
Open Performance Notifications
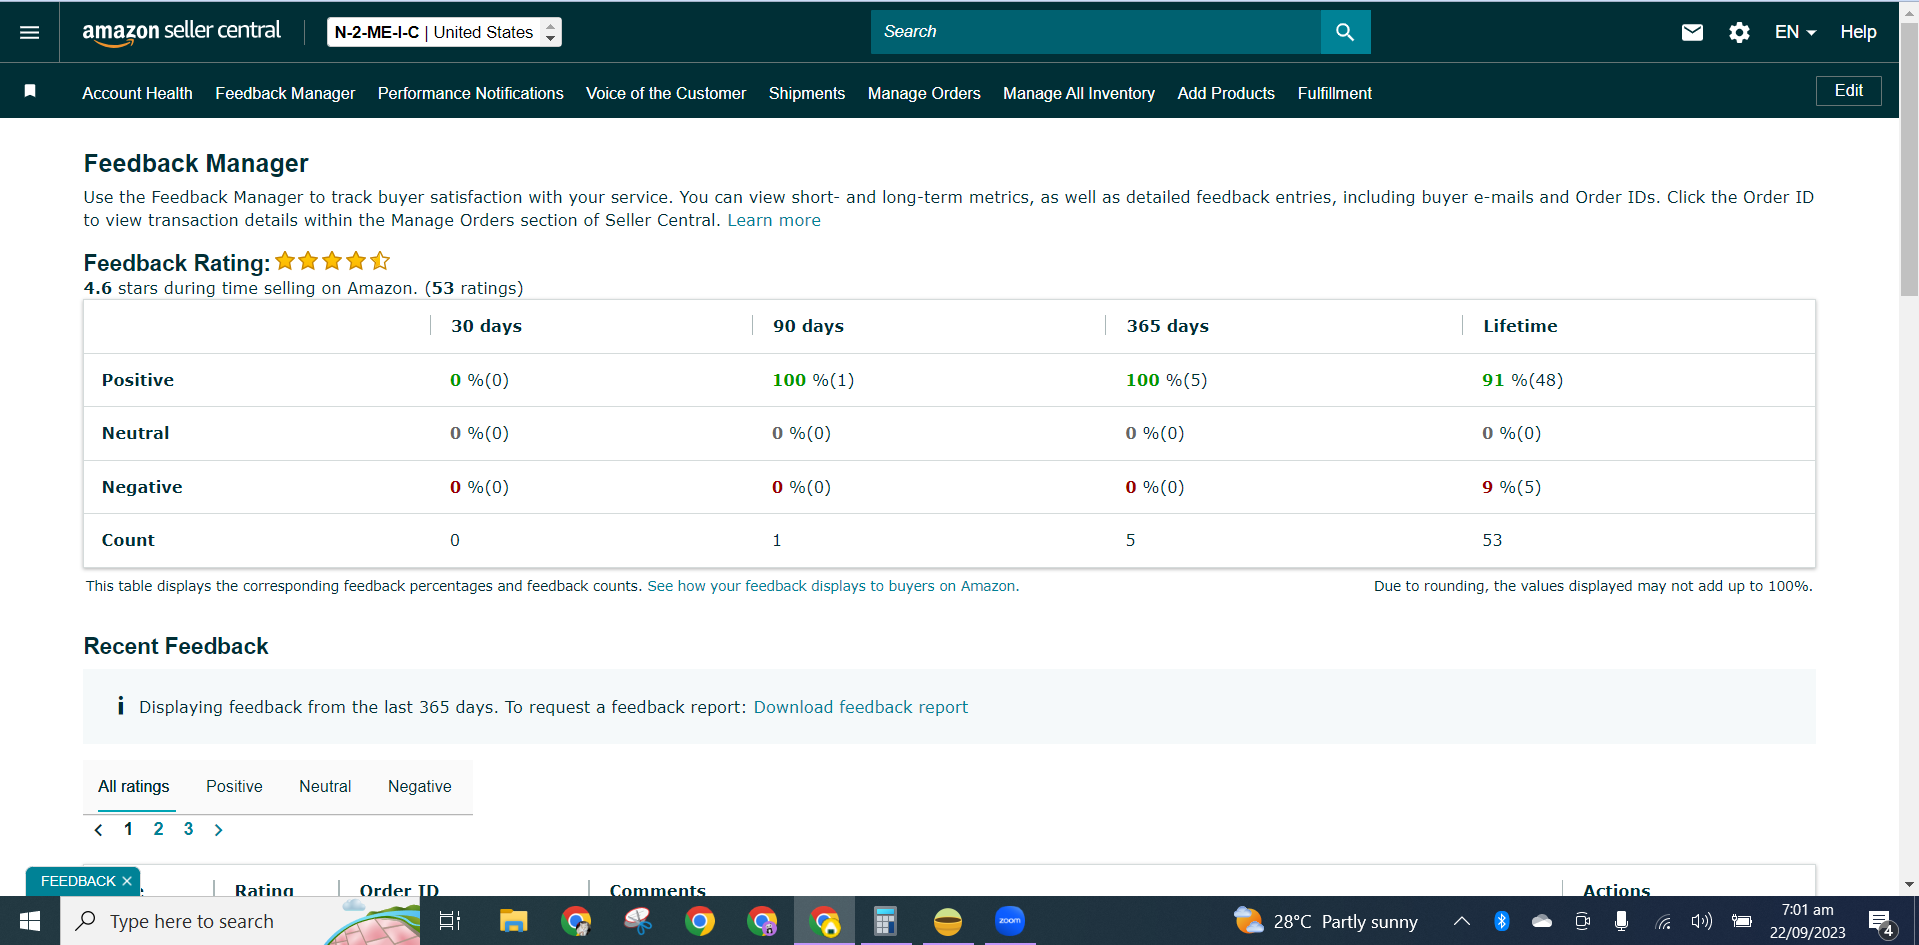tap(470, 93)
